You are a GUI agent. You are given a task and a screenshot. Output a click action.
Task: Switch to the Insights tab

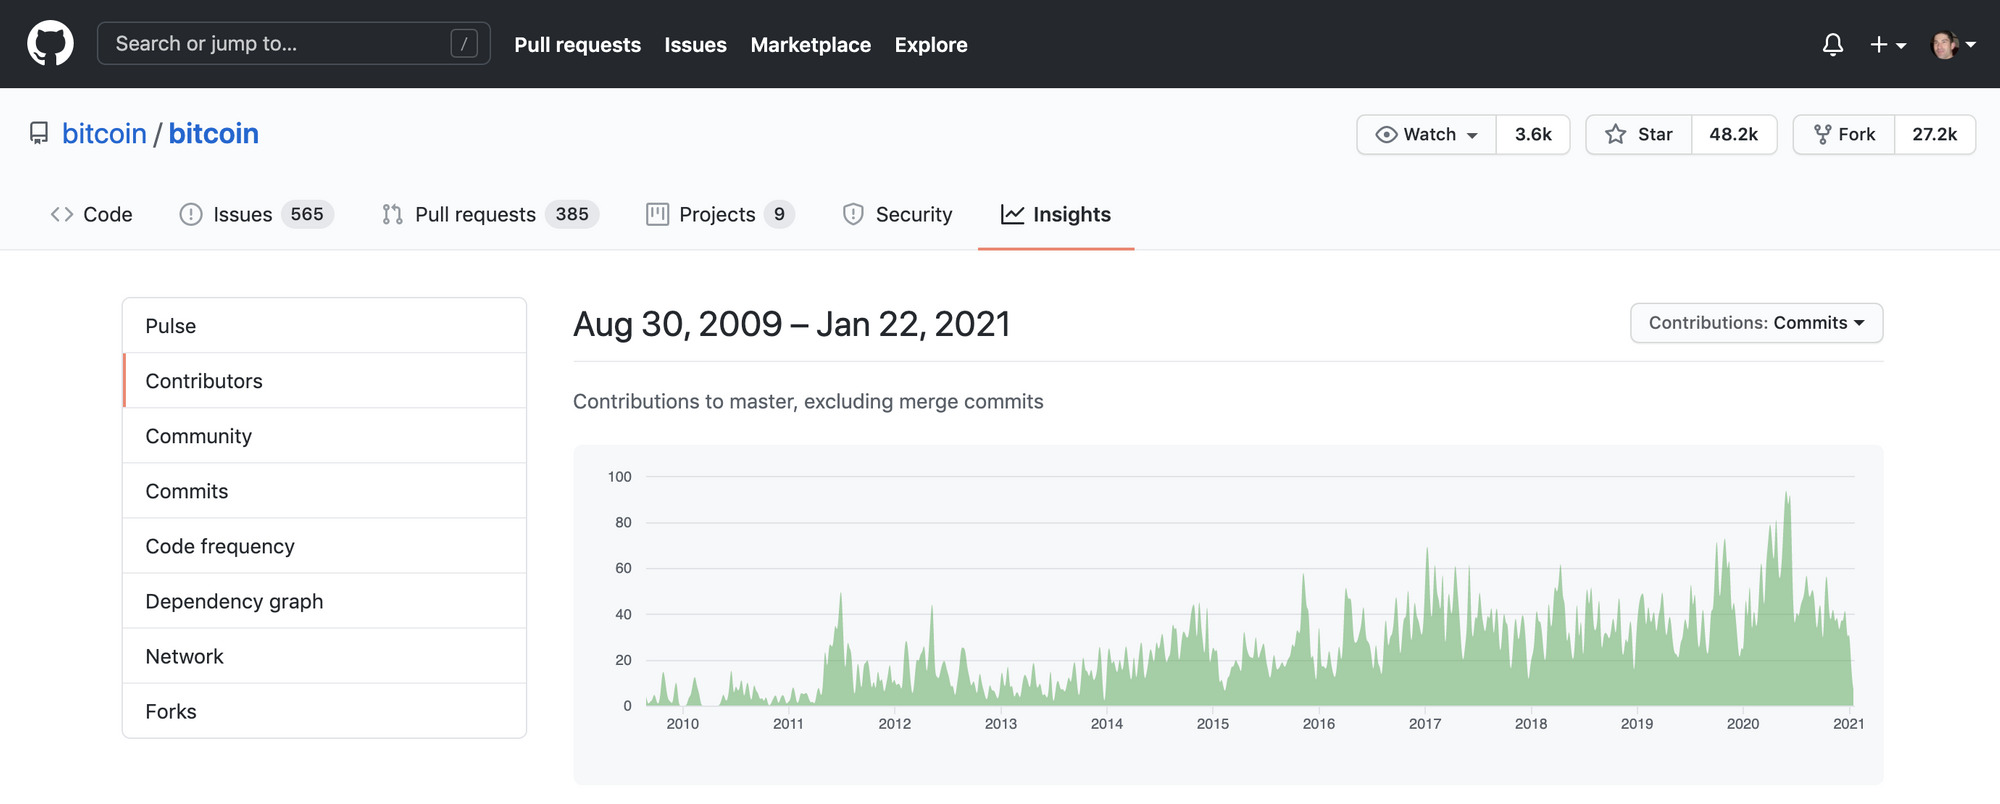click(x=1056, y=214)
